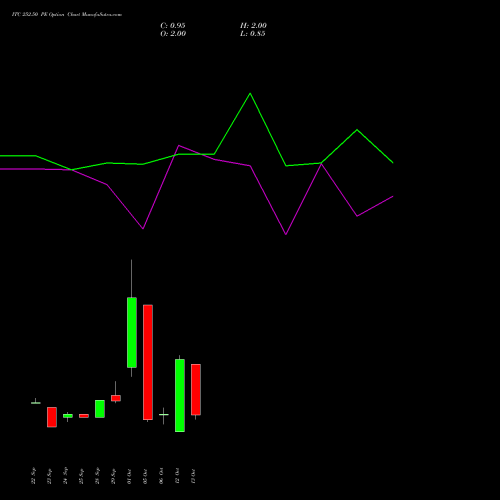The height and width of the screenshot is (500, 500).
Task: Click the '01 Oct' date axis label
Action: [x=129, y=476]
